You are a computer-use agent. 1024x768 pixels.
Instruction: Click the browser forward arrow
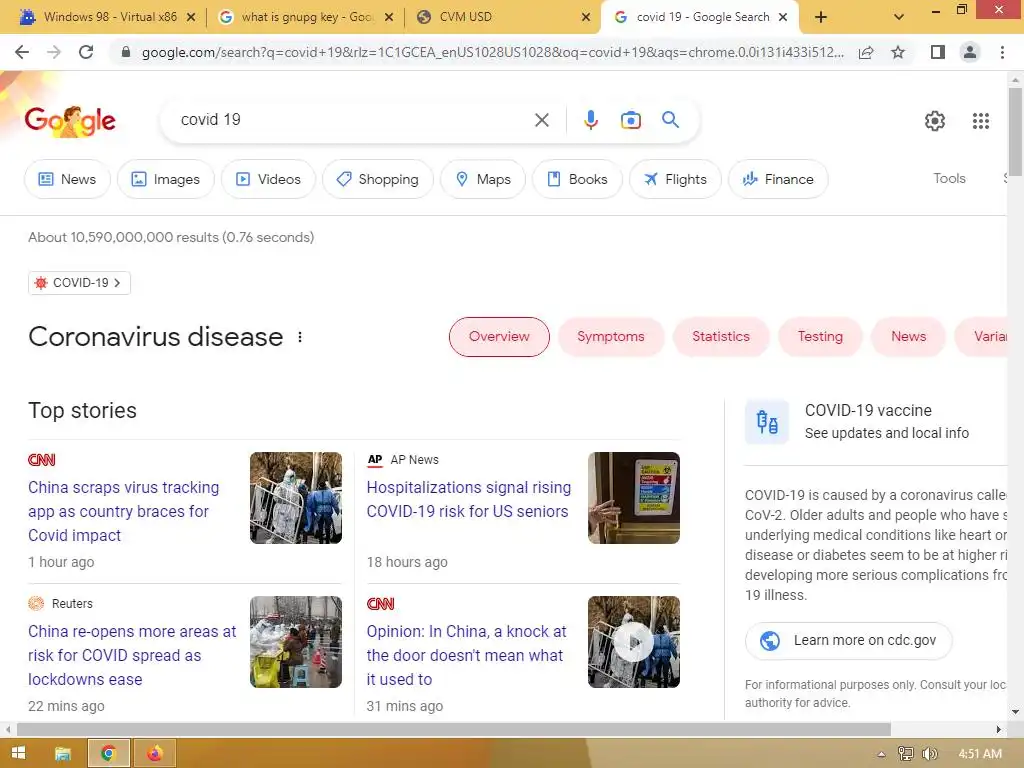pyautogui.click(x=54, y=52)
